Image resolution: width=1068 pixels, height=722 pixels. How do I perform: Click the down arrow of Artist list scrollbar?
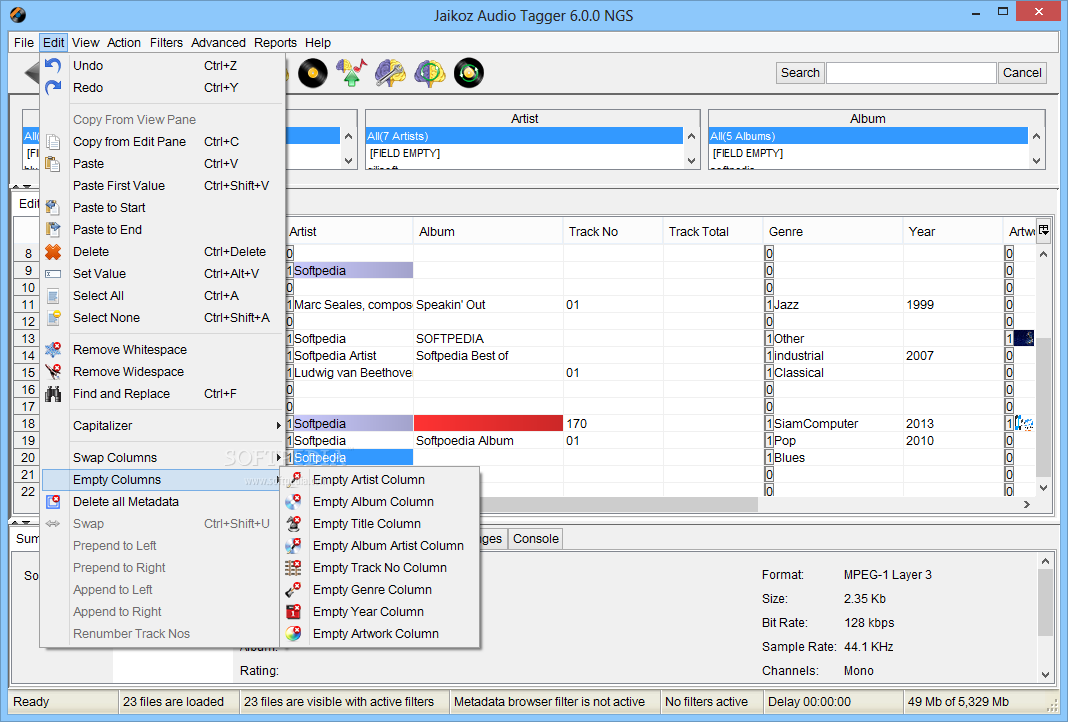691,161
